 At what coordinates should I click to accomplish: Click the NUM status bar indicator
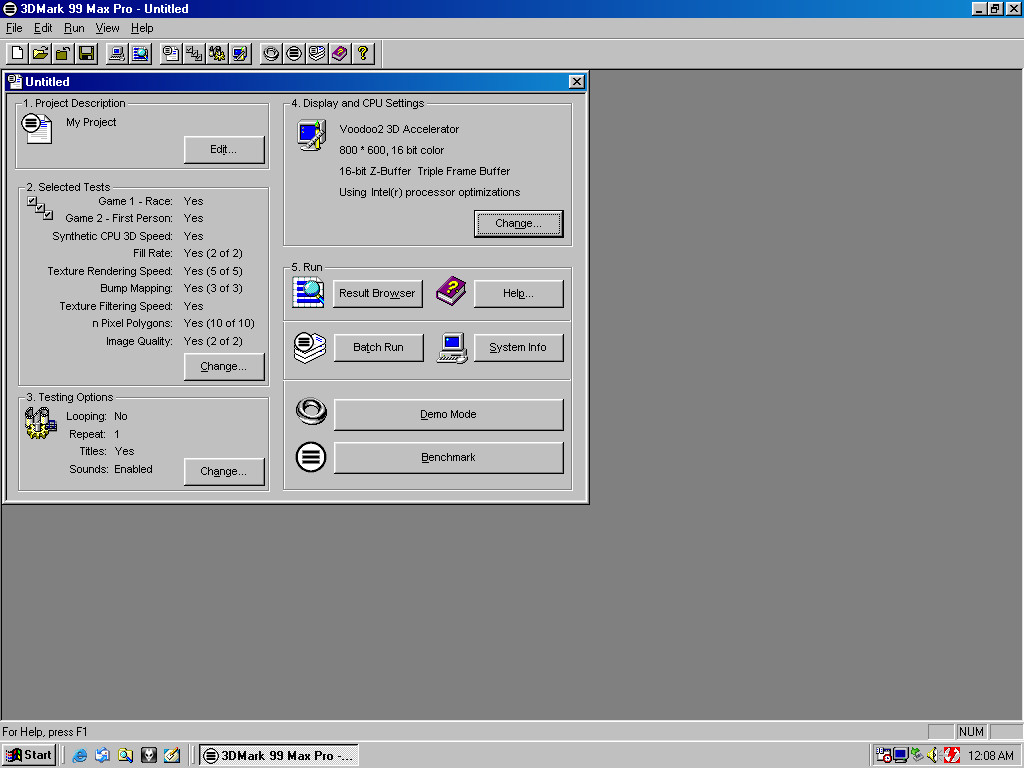click(971, 732)
